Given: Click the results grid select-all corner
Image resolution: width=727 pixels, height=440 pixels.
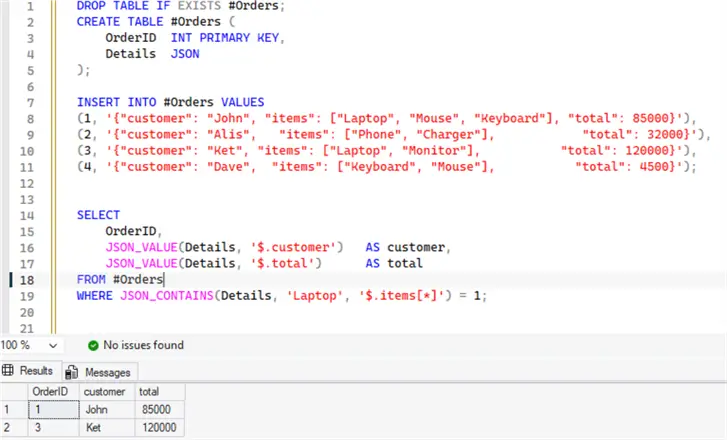Looking at the screenshot, I should click(14, 392).
